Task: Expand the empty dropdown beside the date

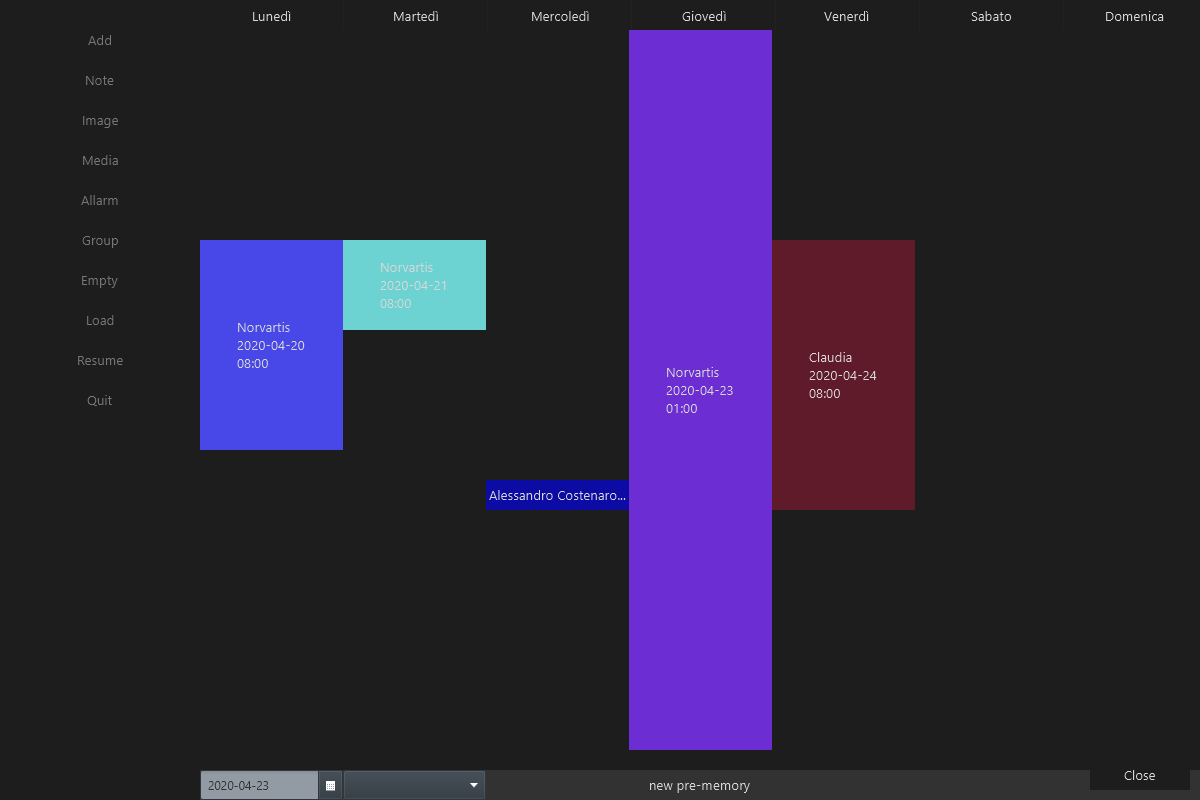Action: (x=414, y=785)
